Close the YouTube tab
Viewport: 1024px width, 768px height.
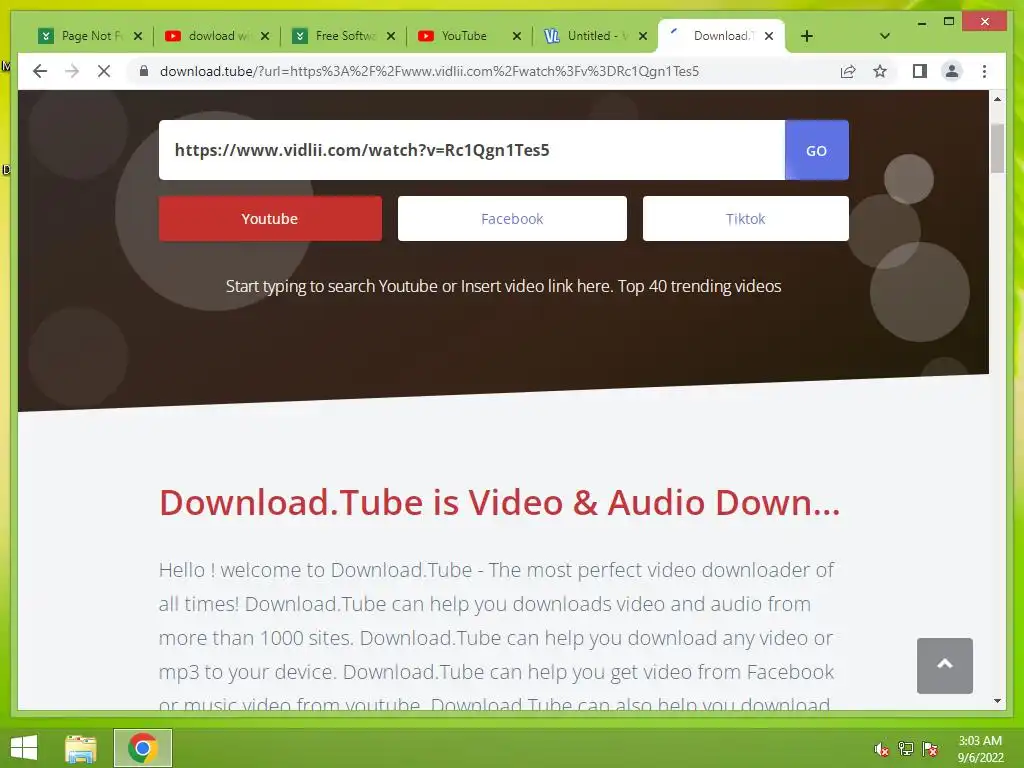tap(517, 36)
